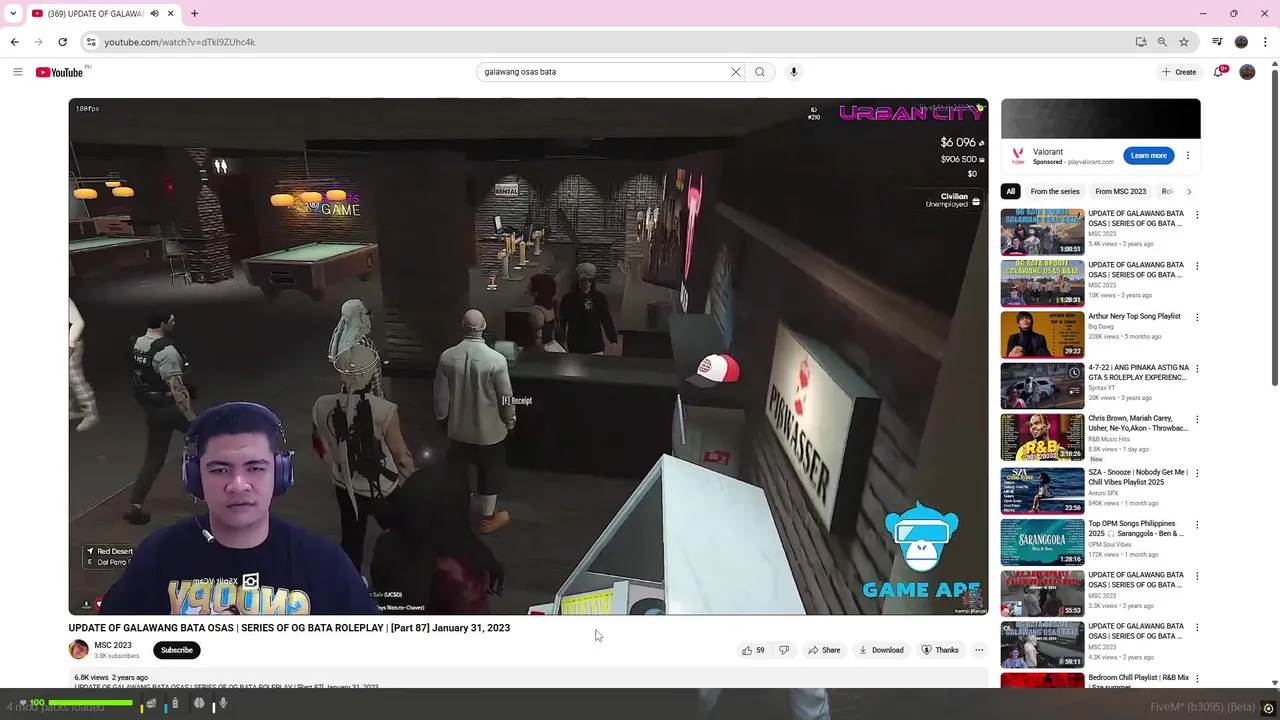Go to YouTube home via logo
The width and height of the screenshot is (1280, 720).
(59, 72)
